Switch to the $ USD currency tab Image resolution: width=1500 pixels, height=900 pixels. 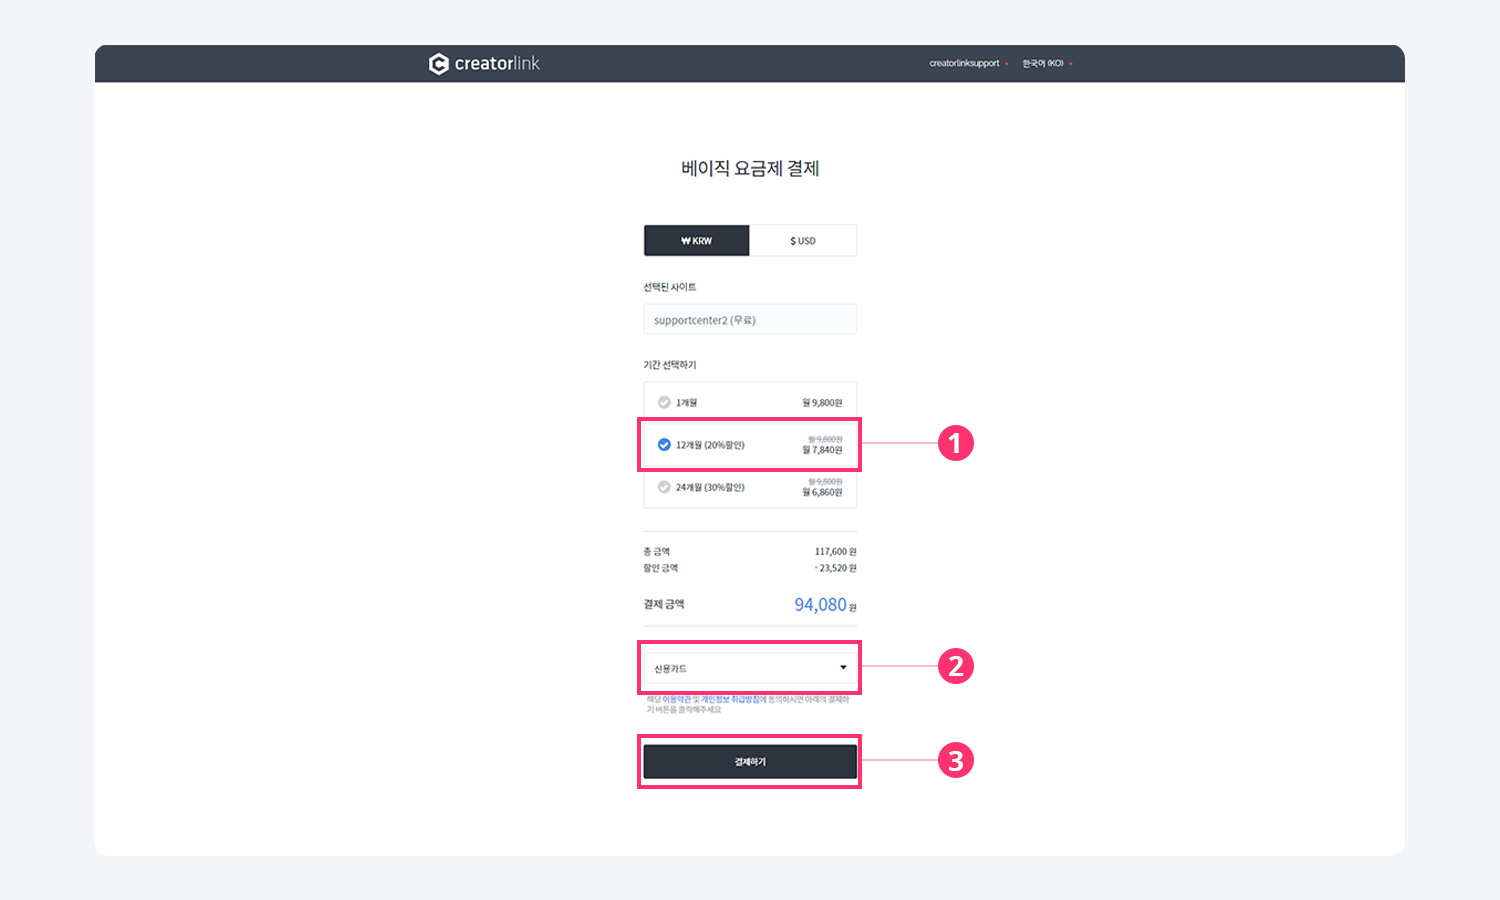click(803, 241)
